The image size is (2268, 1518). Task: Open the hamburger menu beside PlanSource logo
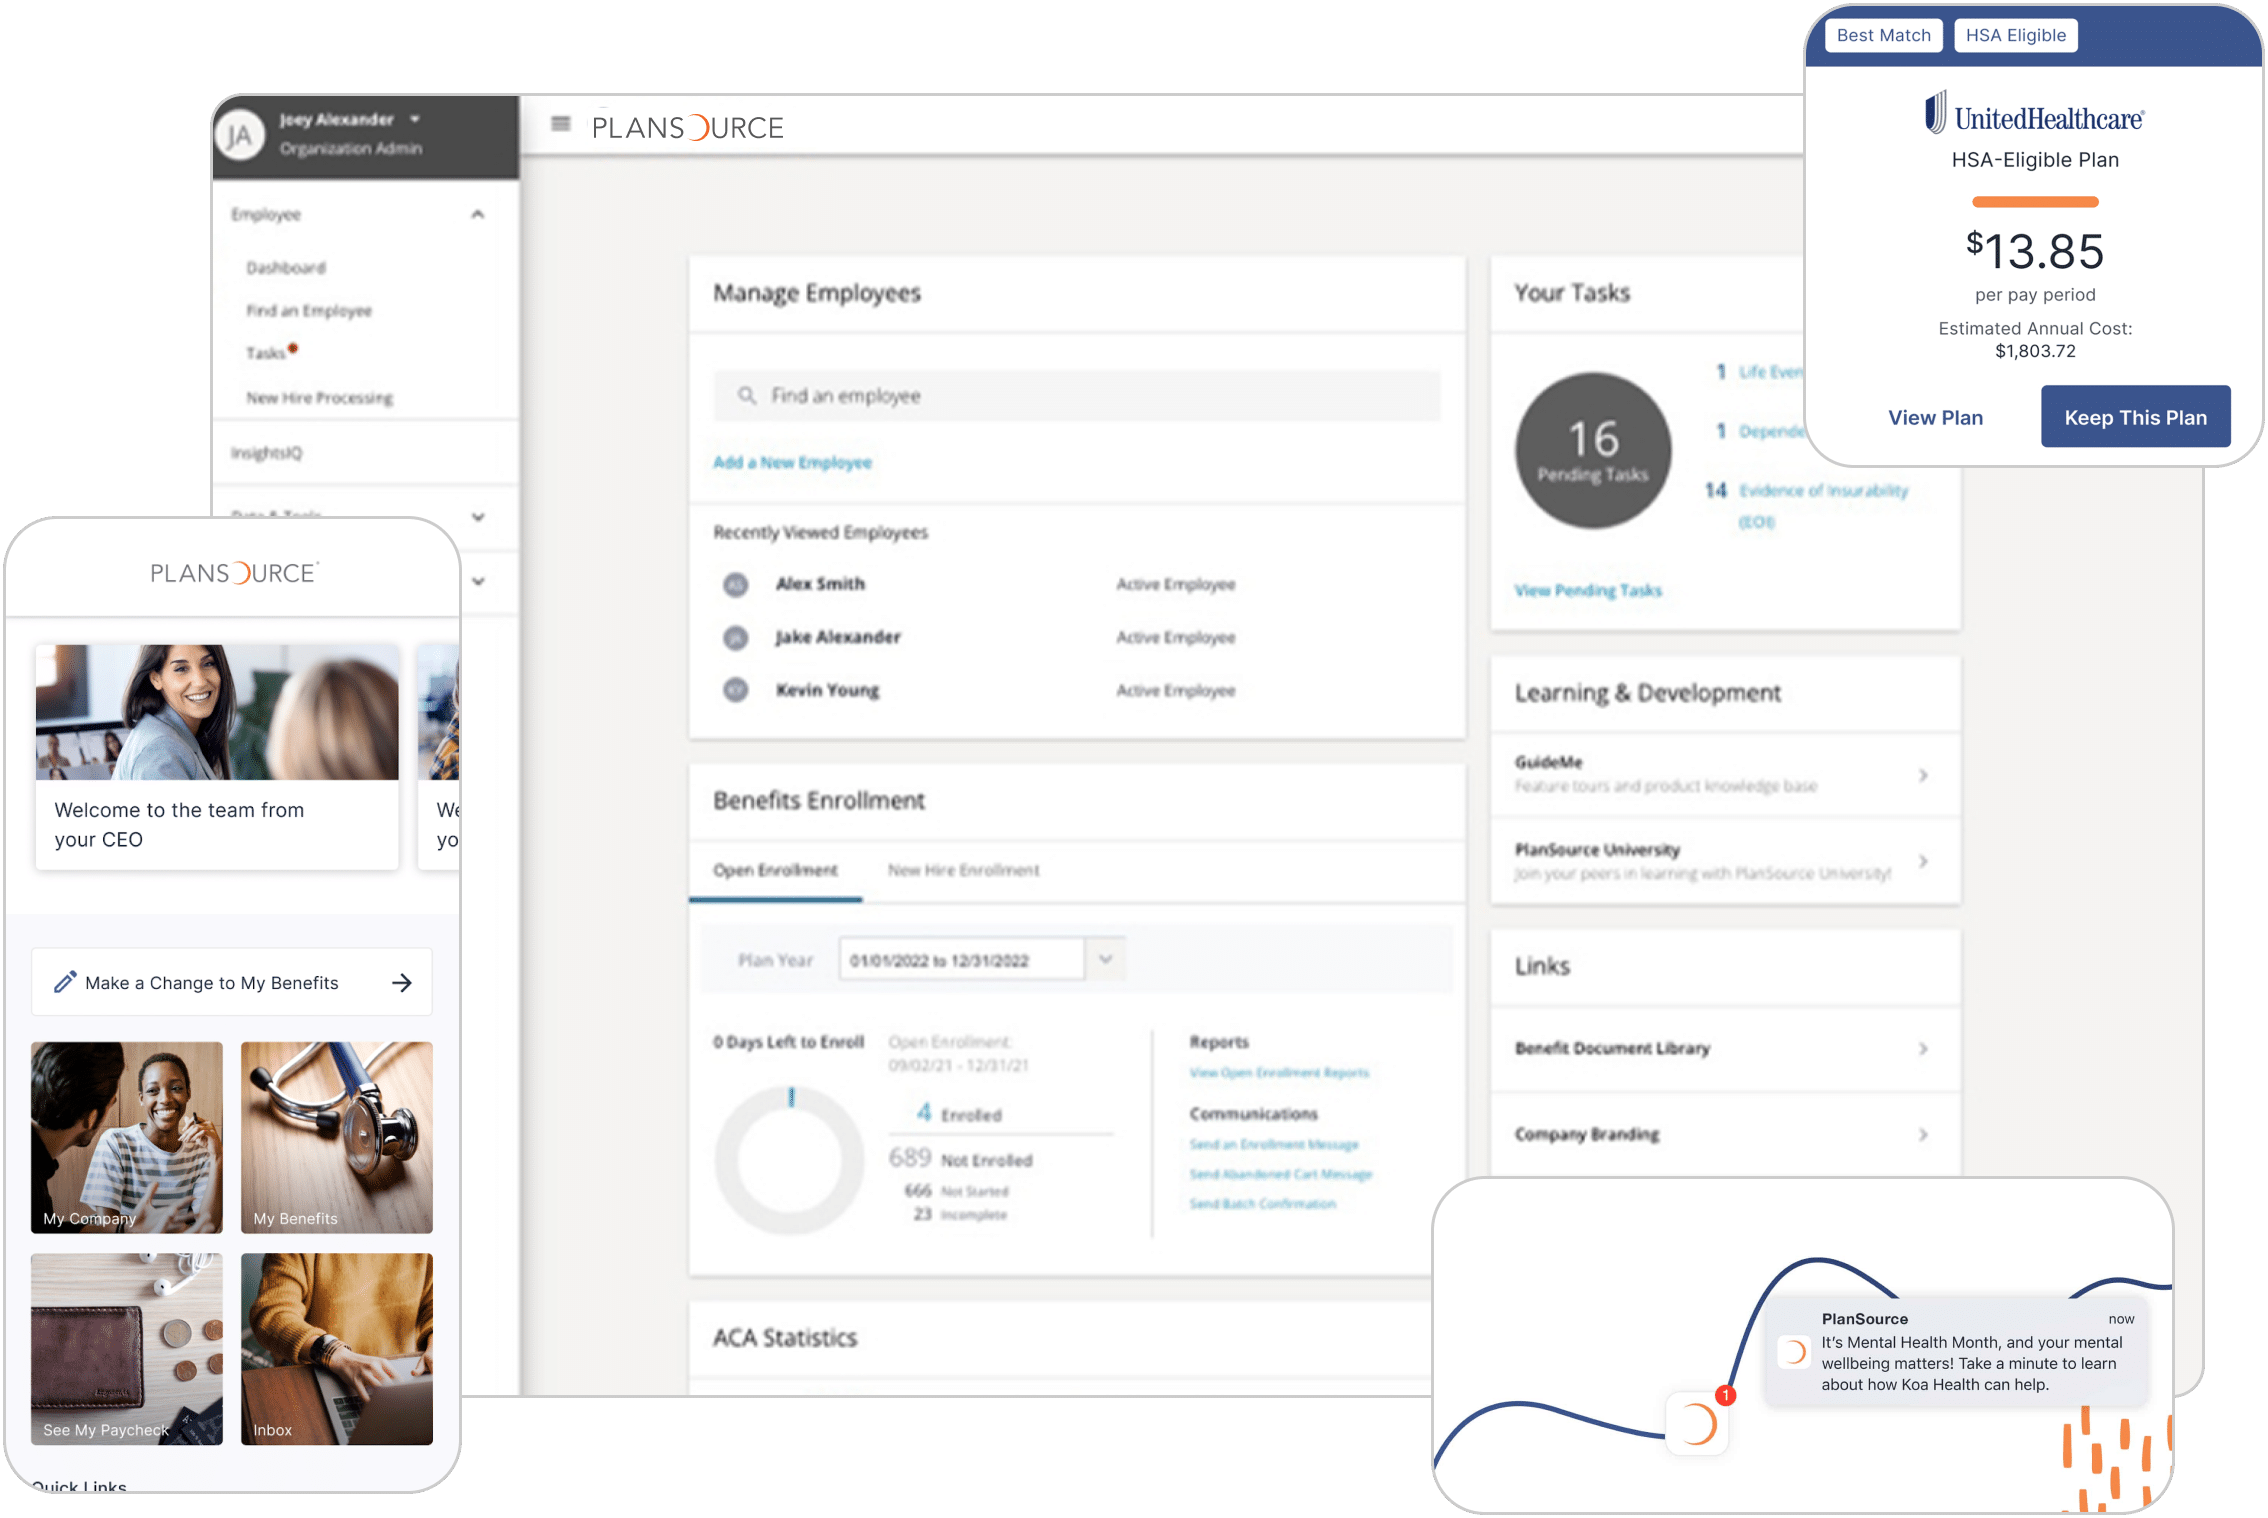560,124
